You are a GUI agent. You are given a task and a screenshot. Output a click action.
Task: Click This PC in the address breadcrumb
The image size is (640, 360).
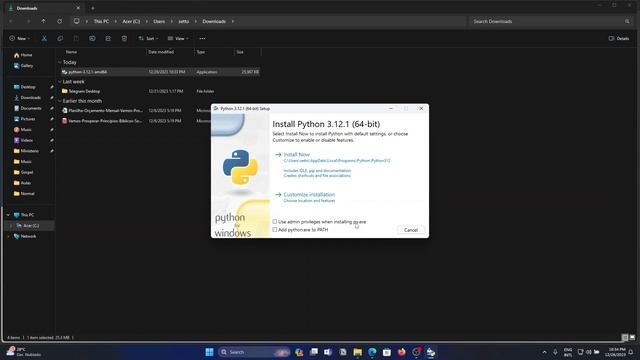[x=101, y=21]
